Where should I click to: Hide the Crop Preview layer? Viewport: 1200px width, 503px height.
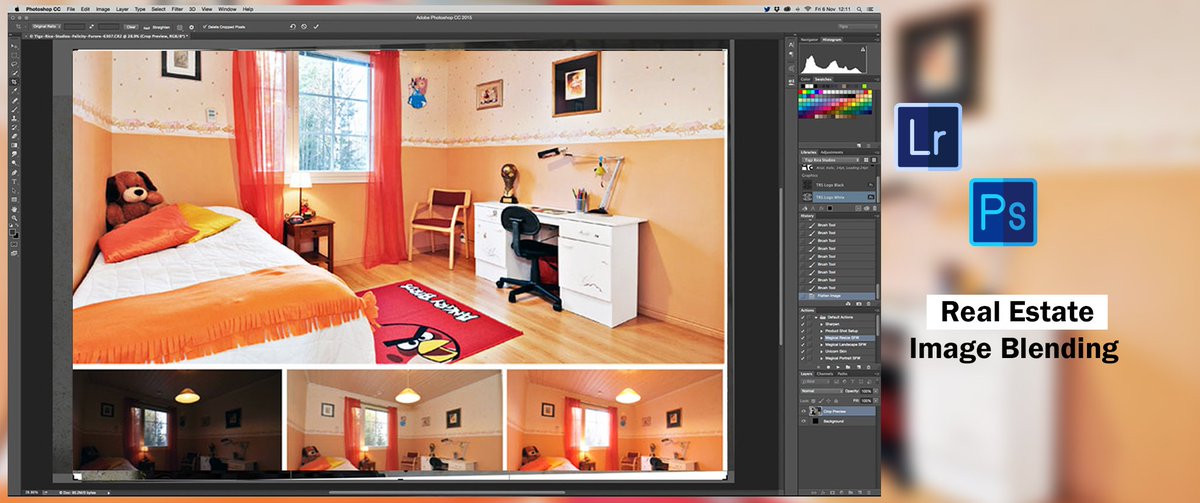pyautogui.click(x=803, y=411)
